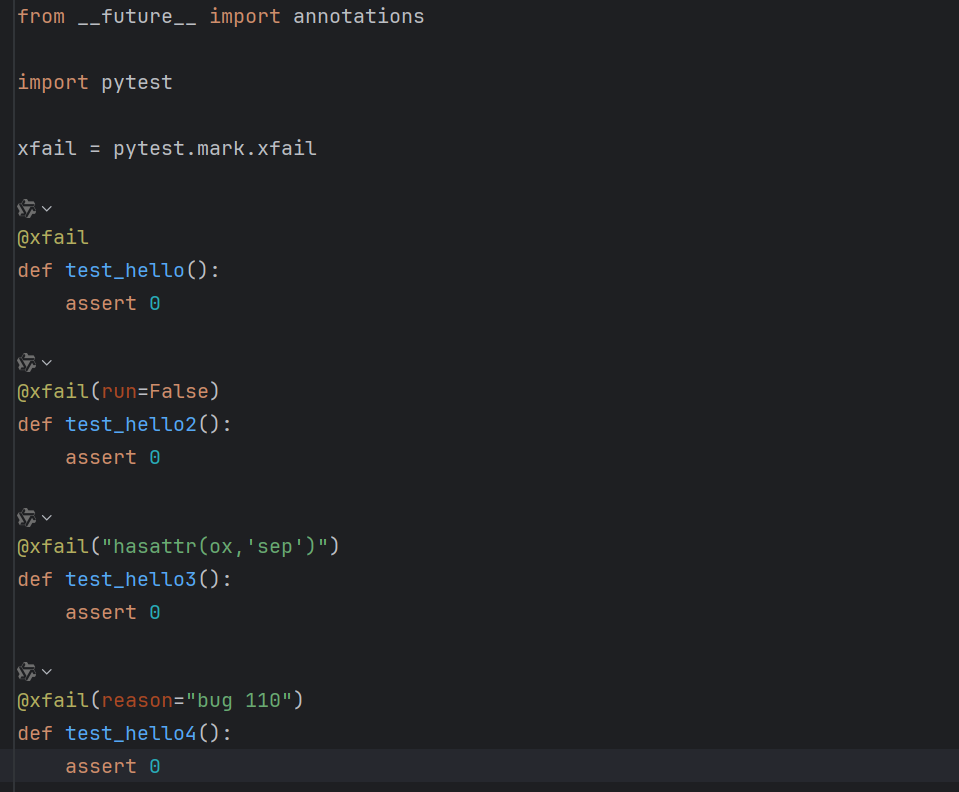Click pytest.mark.xfail assignment value
The image size is (959, 792).
coord(215,149)
